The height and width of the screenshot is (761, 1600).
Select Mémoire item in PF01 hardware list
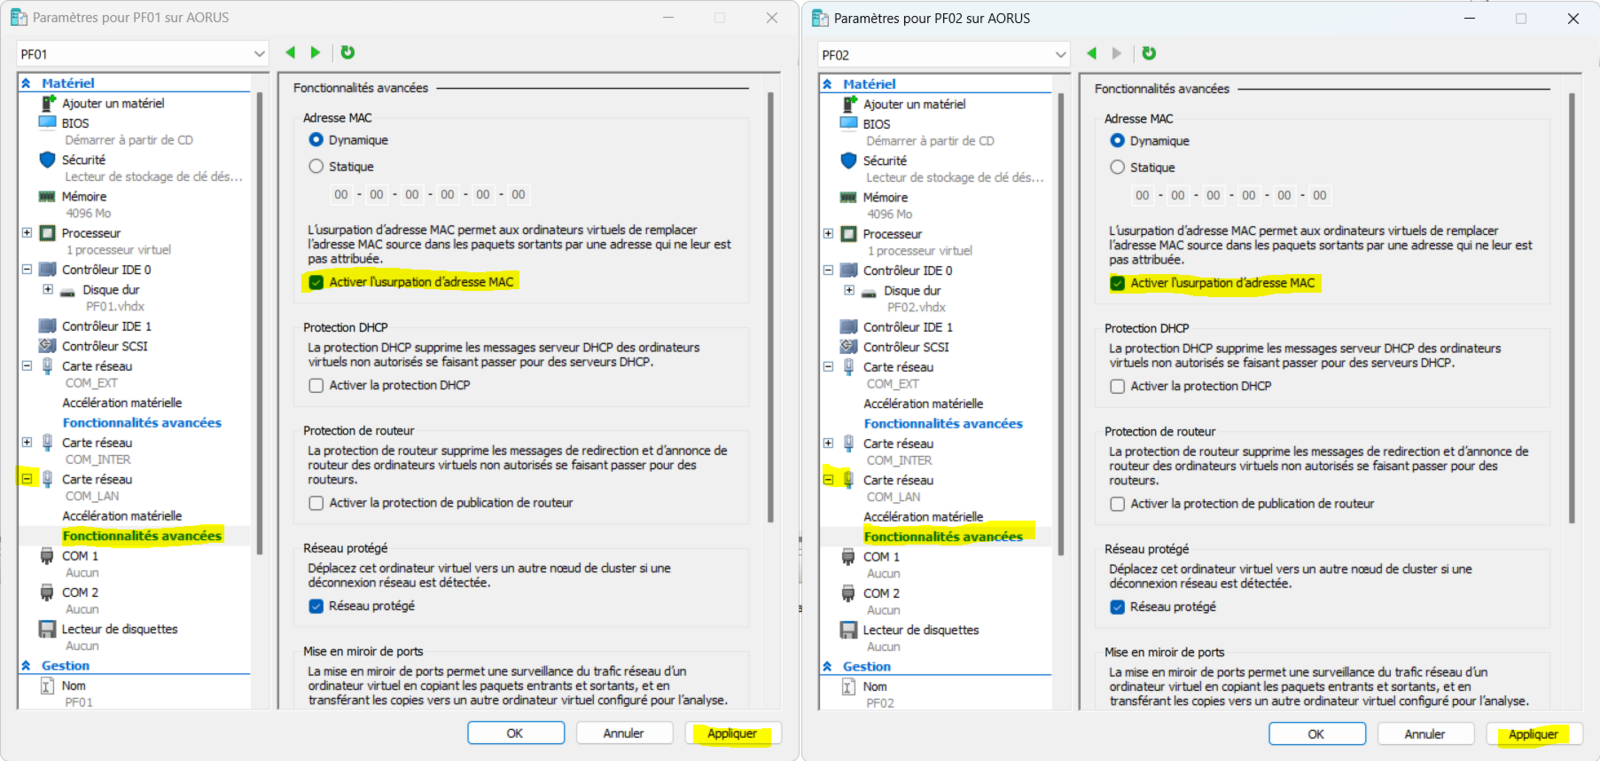pyautogui.click(x=83, y=197)
